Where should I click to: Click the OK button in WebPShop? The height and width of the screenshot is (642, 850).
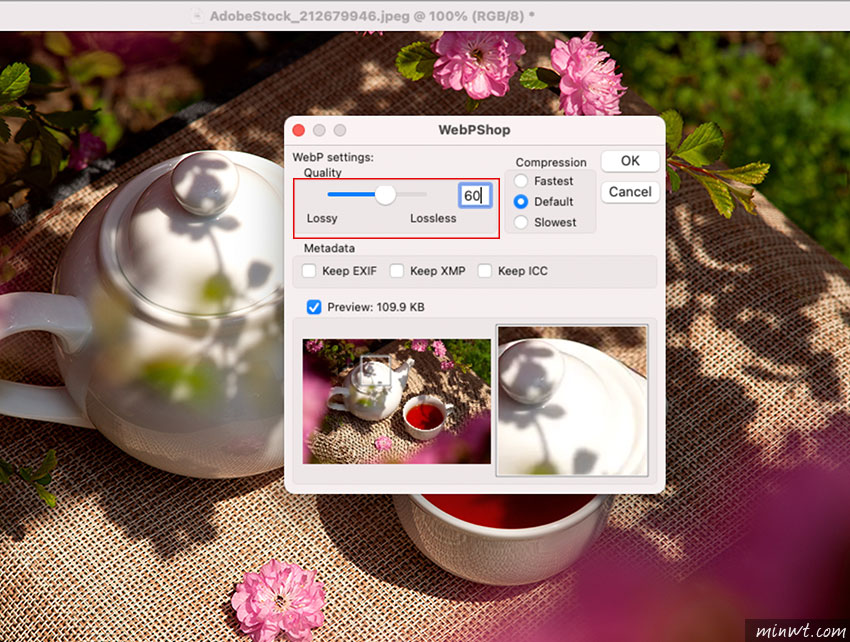630,161
